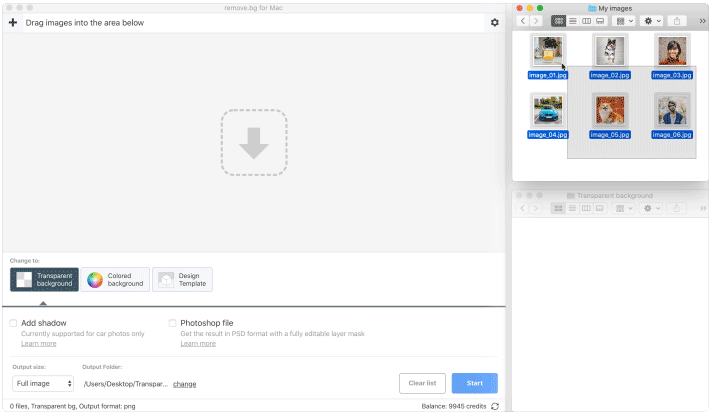Switch My images Finder to list view
The width and height of the screenshot is (711, 415).
(572, 21)
